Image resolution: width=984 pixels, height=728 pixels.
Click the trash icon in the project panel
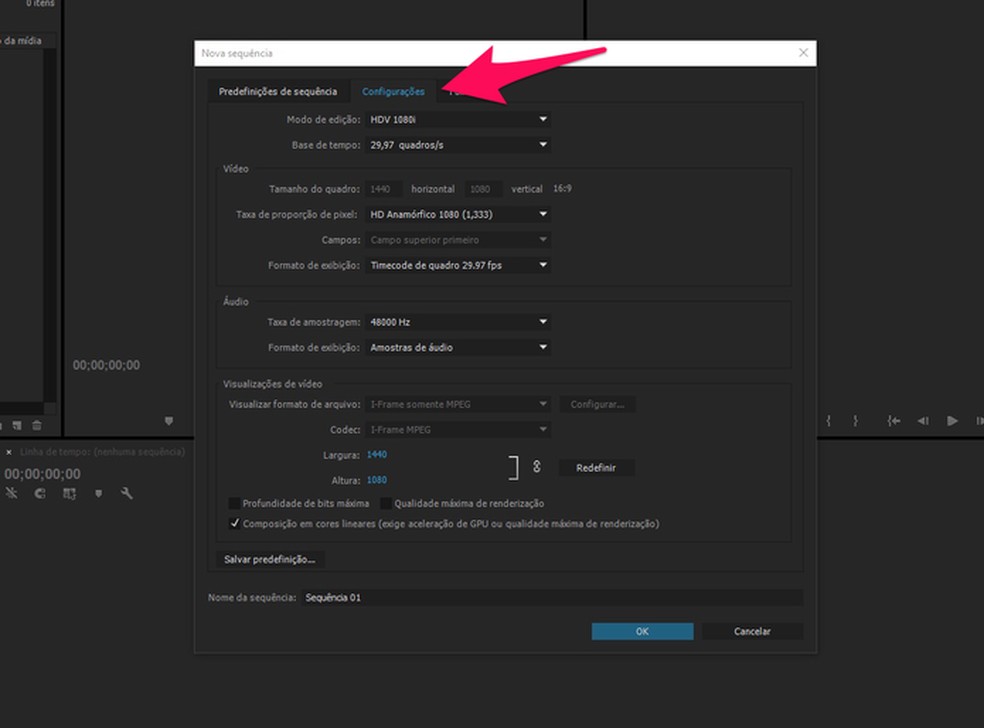(x=36, y=426)
